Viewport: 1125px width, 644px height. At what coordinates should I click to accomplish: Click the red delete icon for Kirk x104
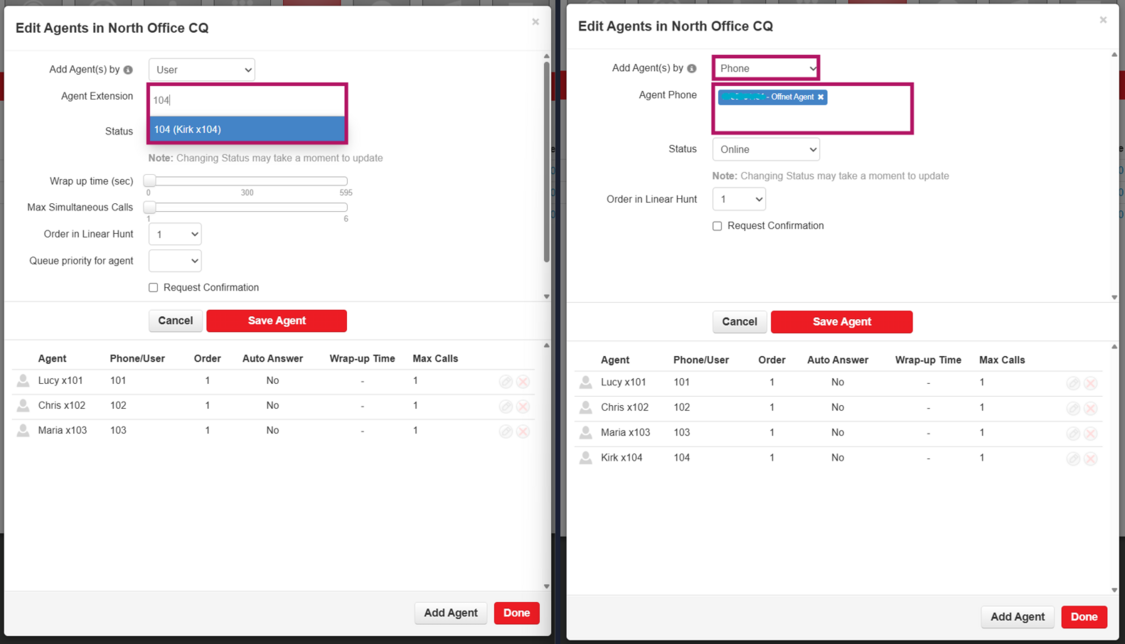click(x=1091, y=458)
